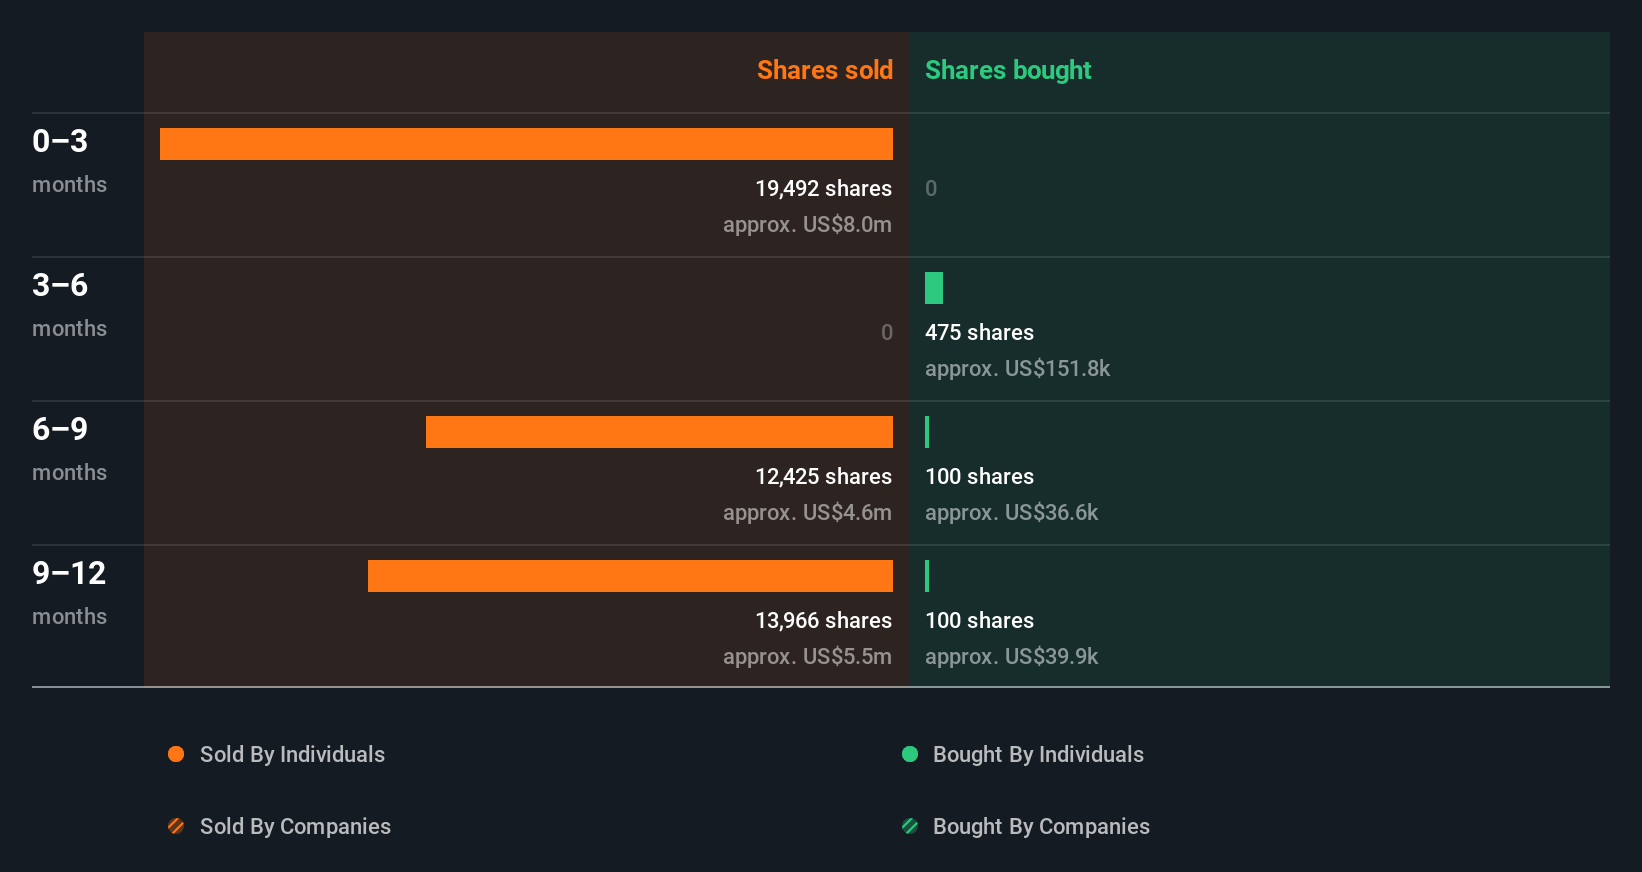This screenshot has width=1642, height=872.
Task: Select the 9–12 months orange sold bar
Action: pyautogui.click(x=630, y=576)
